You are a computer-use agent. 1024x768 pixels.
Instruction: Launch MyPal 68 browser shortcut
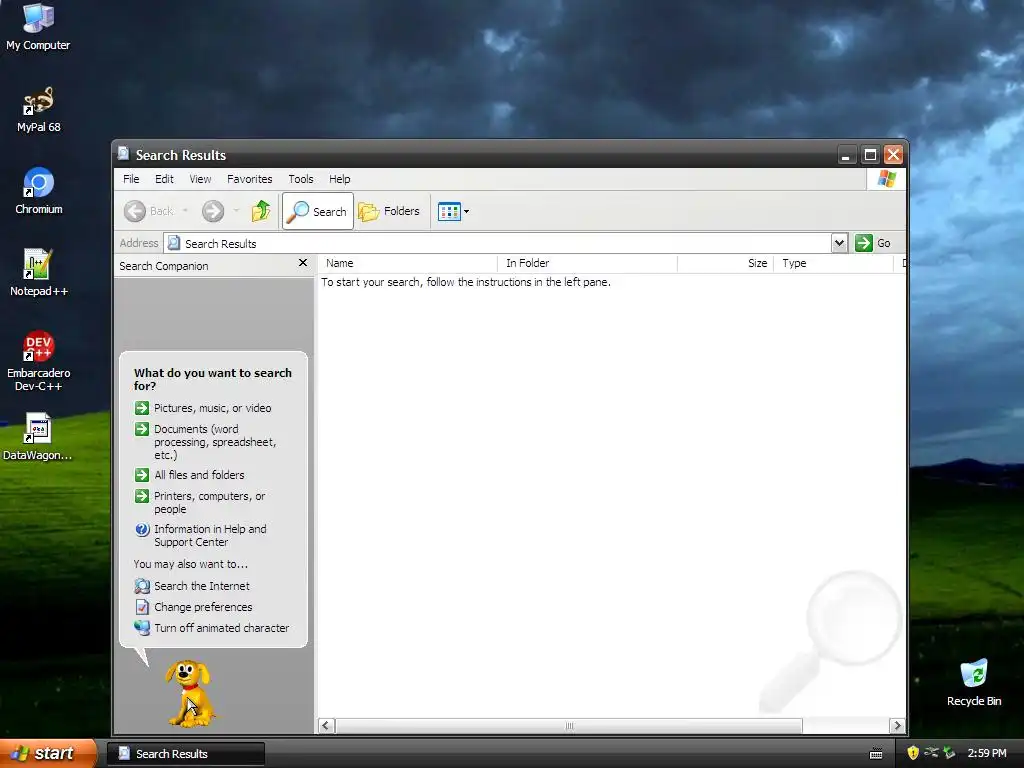click(38, 109)
